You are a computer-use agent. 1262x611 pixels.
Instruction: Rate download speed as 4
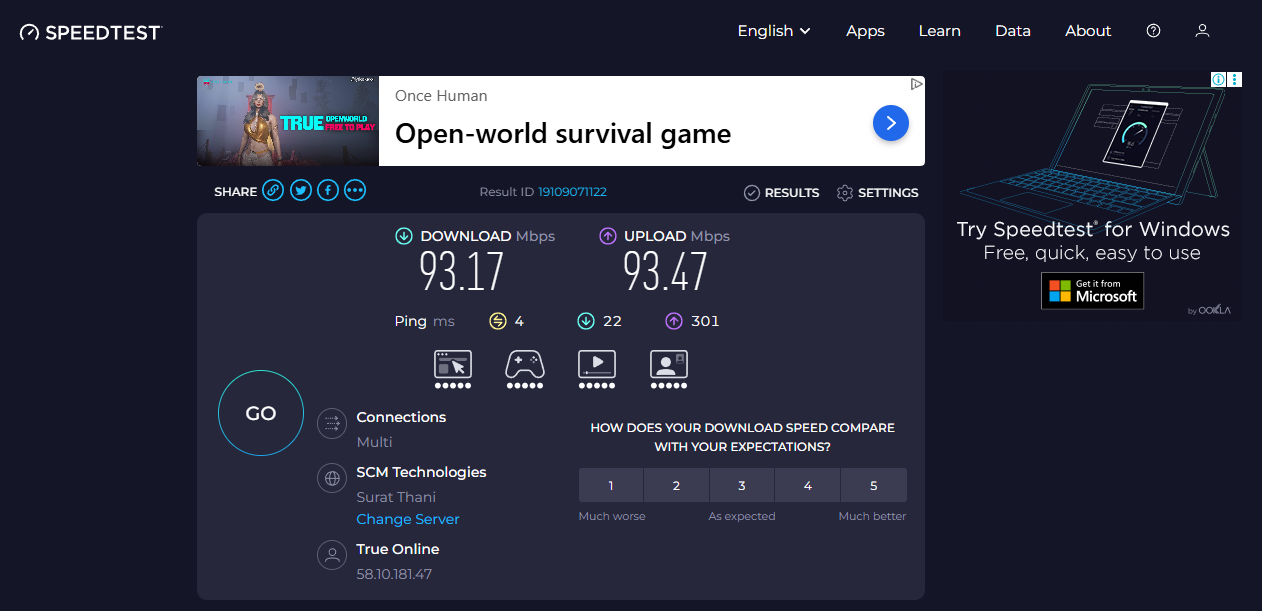(807, 485)
